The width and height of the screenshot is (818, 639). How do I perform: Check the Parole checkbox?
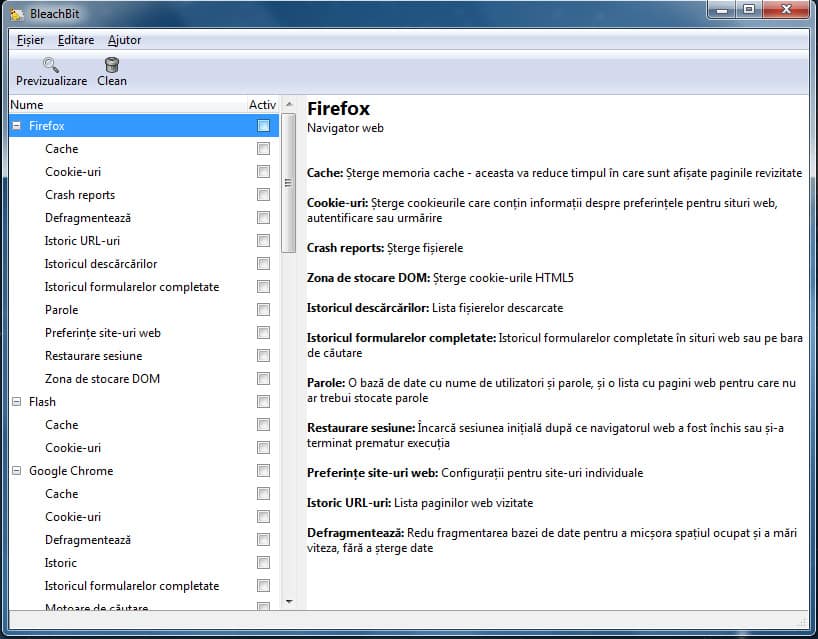[263, 309]
